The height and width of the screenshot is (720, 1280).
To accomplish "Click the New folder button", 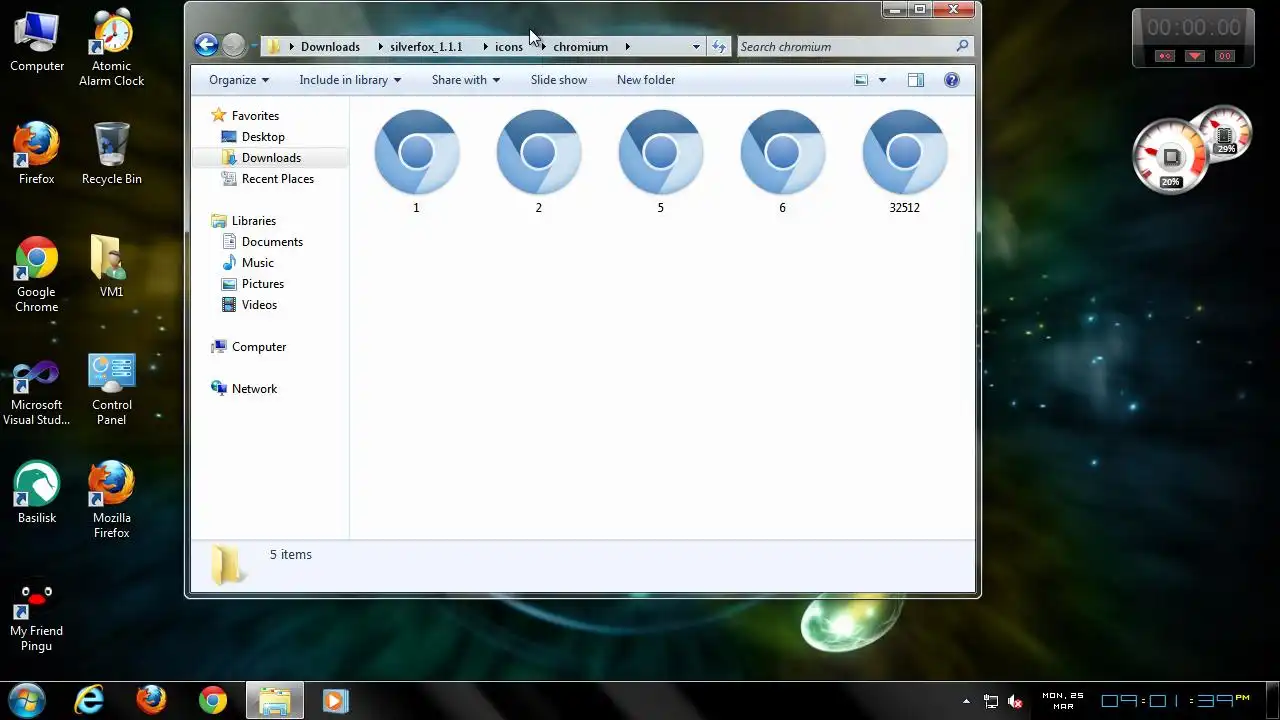I will click(x=646, y=80).
